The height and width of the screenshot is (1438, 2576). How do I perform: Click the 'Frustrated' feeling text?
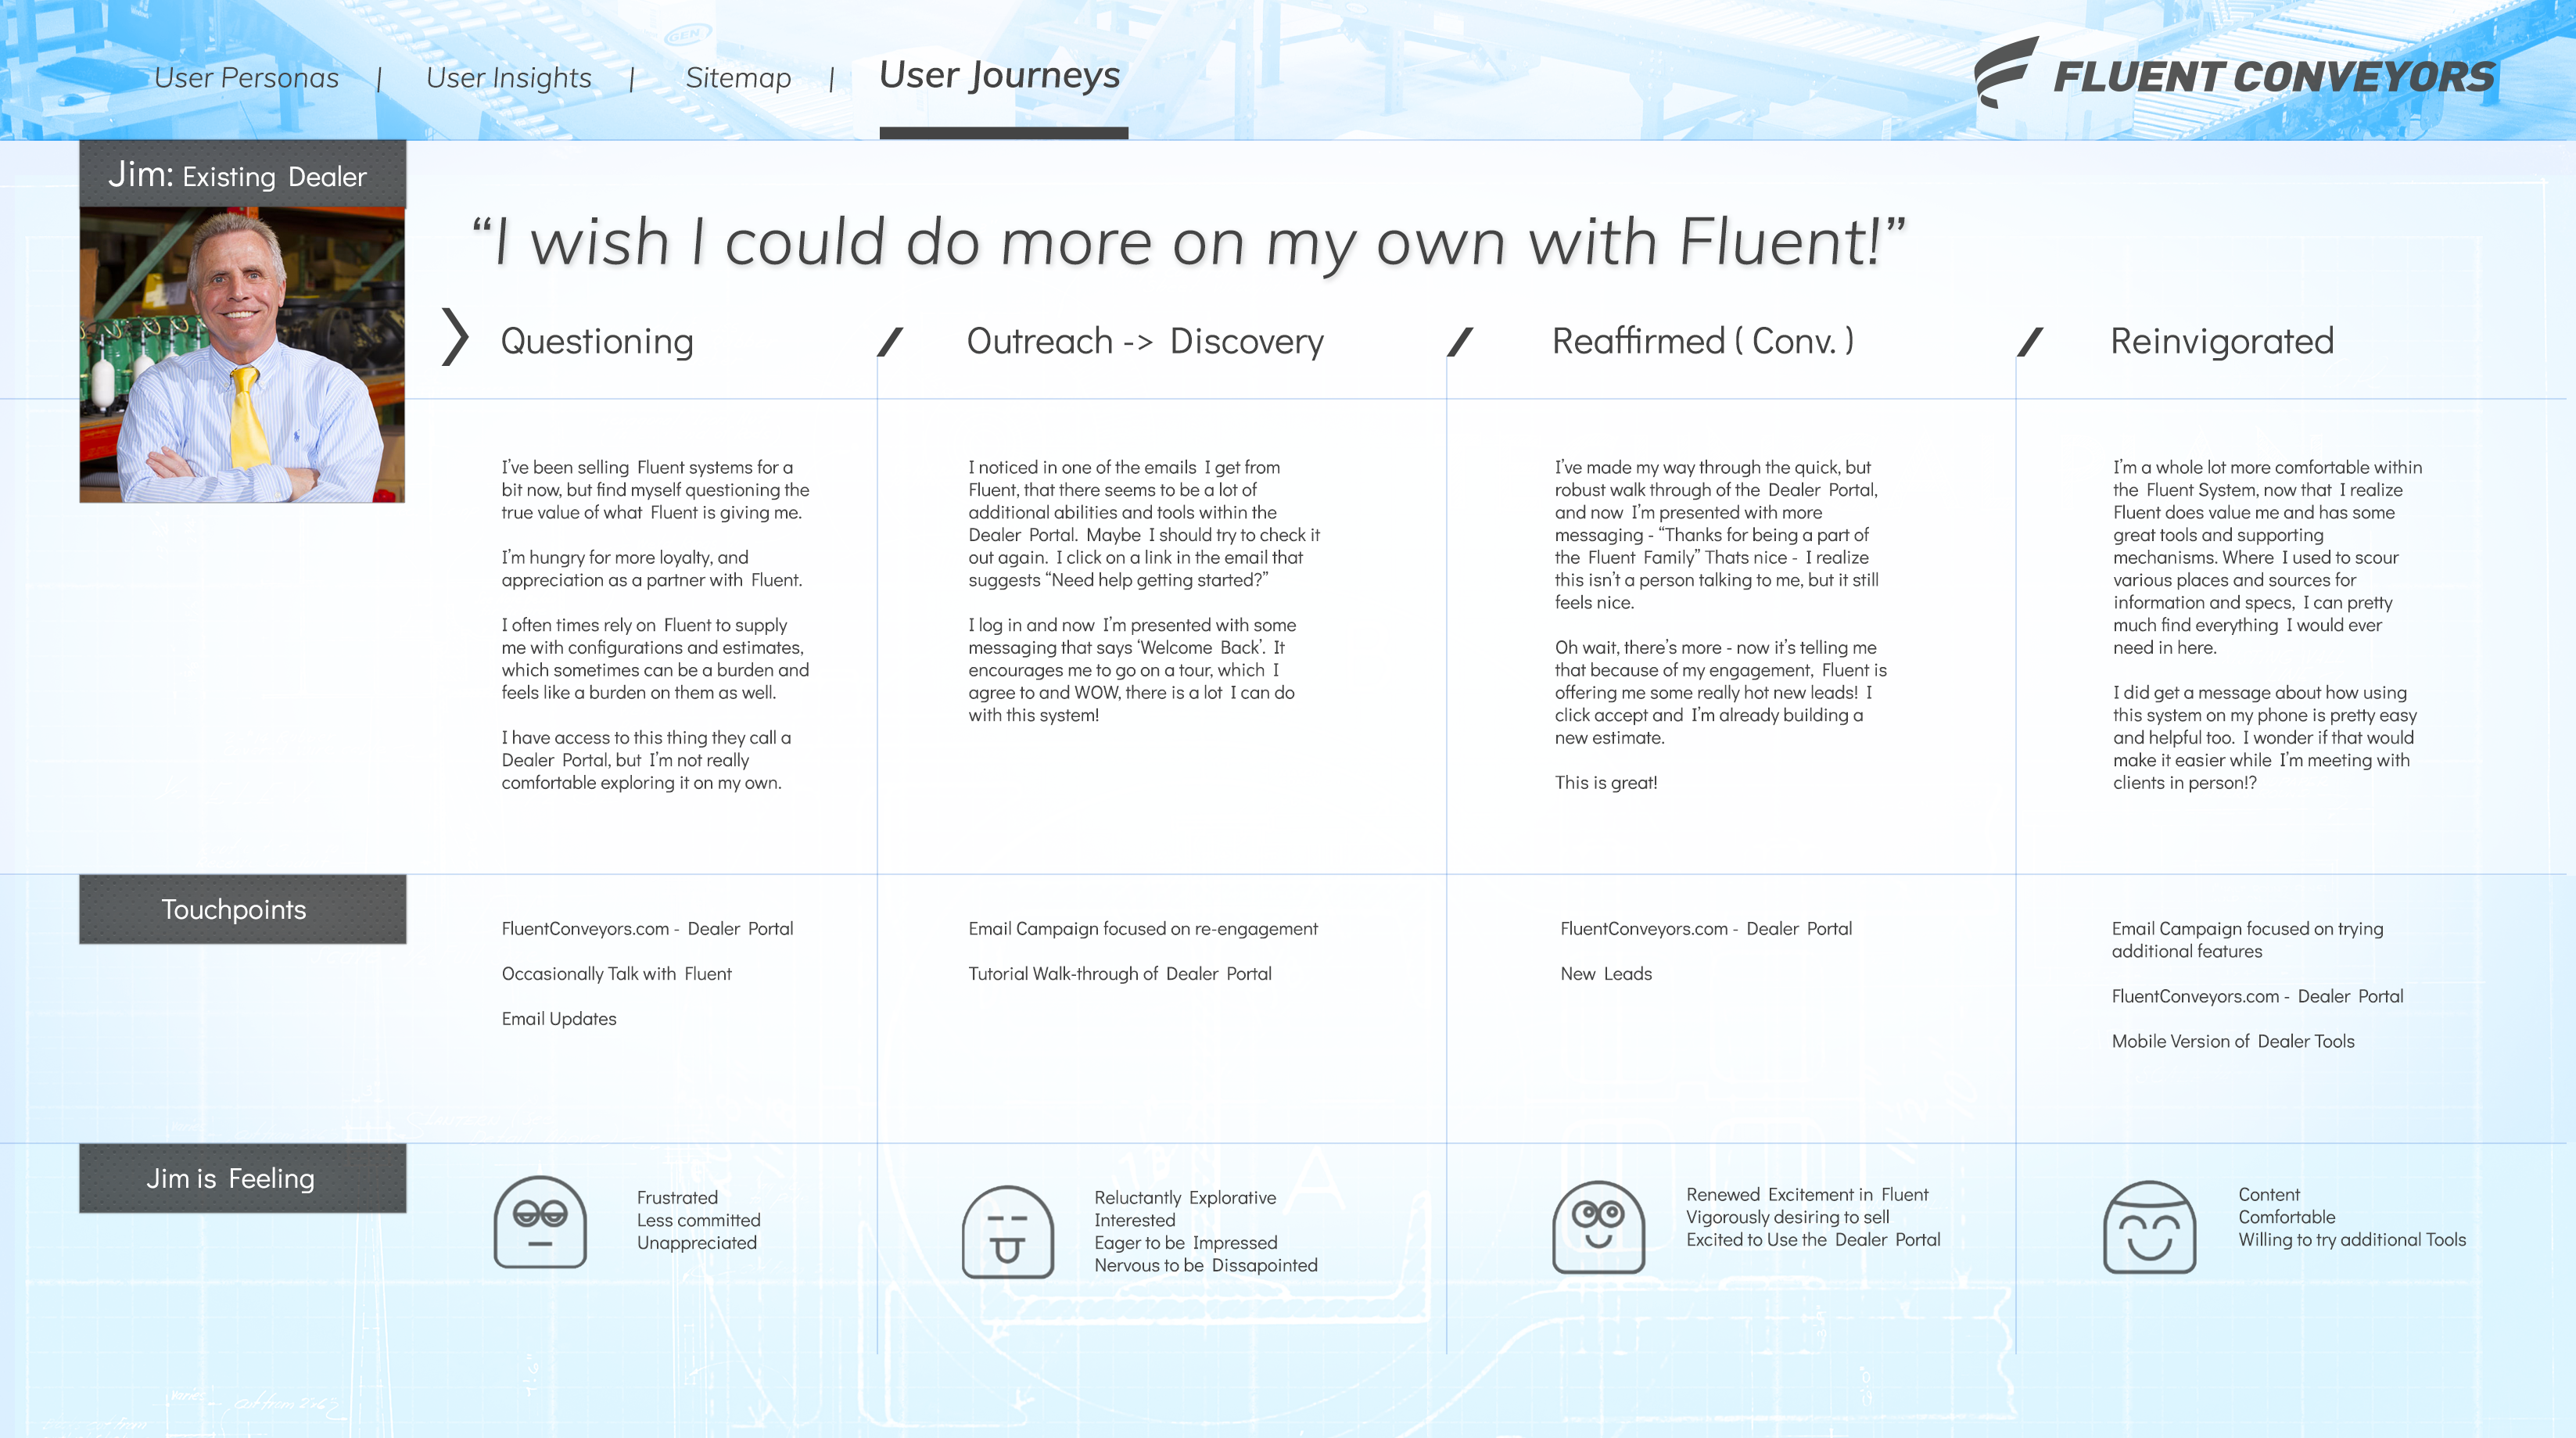[x=677, y=1198]
